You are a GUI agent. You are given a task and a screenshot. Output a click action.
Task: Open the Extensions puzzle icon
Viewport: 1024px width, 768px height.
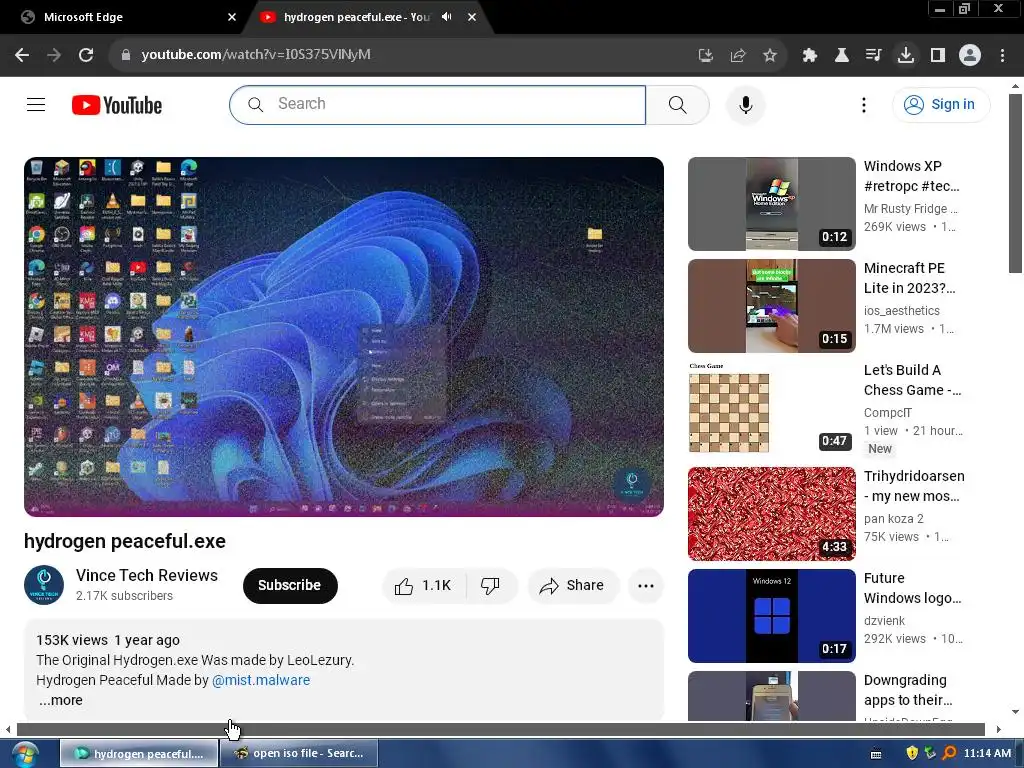tap(810, 55)
